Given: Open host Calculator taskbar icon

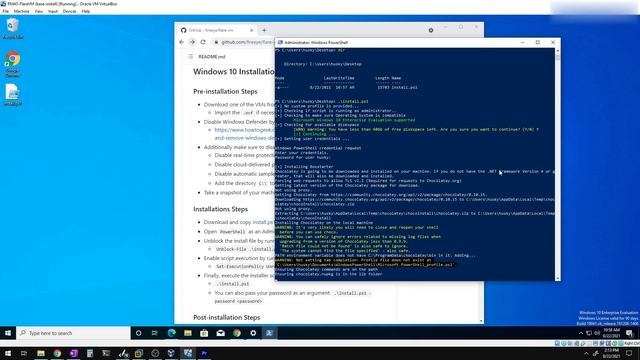Looking at the screenshot, I should 90,353.
